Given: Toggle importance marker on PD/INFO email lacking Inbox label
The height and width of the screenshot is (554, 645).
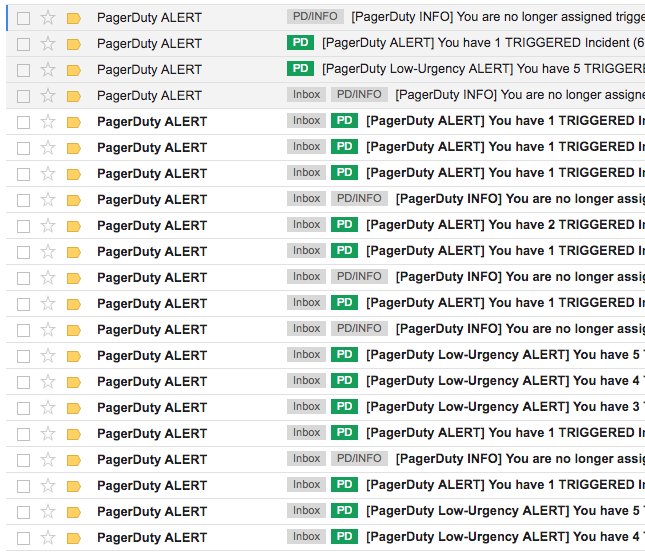Looking at the screenshot, I should pos(74,18).
